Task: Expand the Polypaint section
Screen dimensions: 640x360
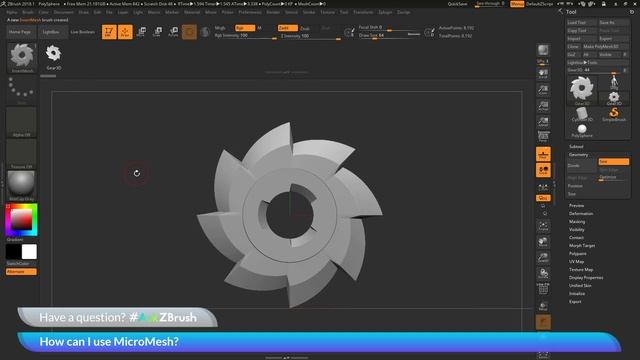Action: [x=578, y=253]
